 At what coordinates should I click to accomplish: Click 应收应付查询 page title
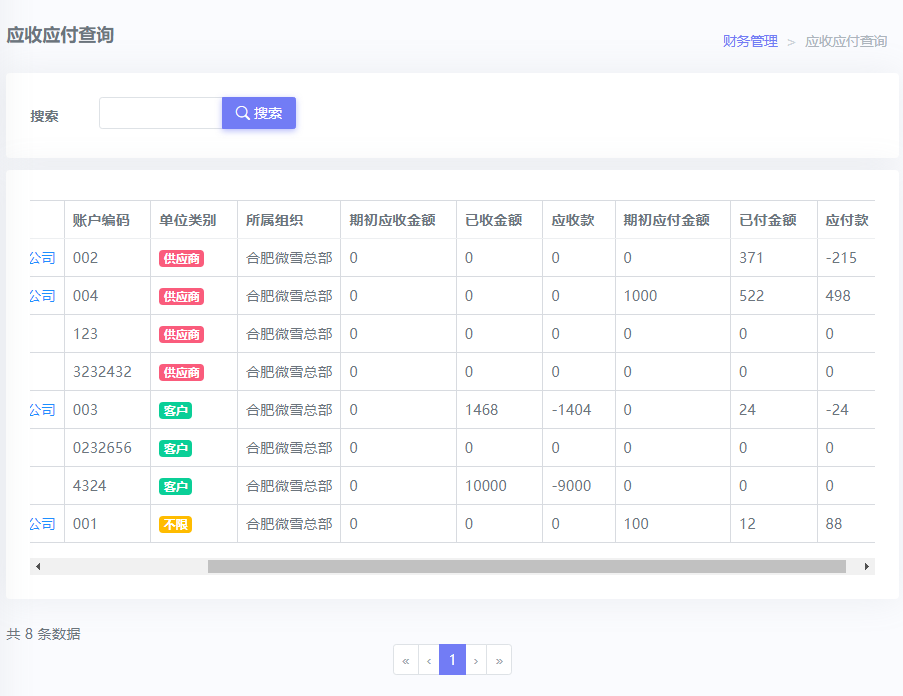click(60, 35)
